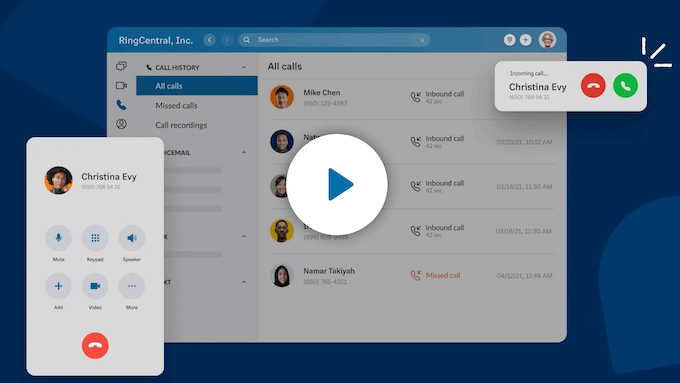Hang up the call with Christina Evy
Screen dimensions: 680x383
95,345
